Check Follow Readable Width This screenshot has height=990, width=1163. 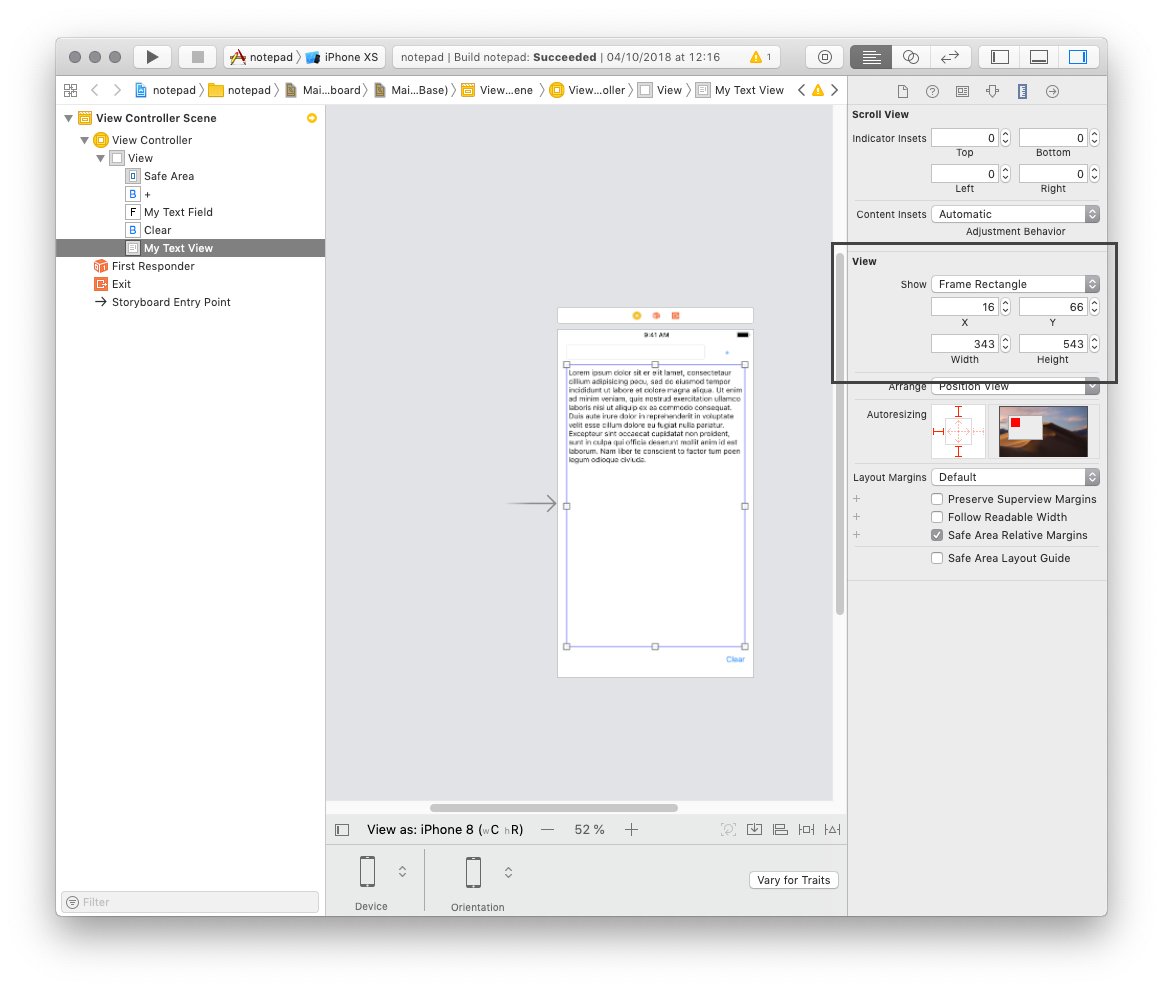tap(937, 517)
